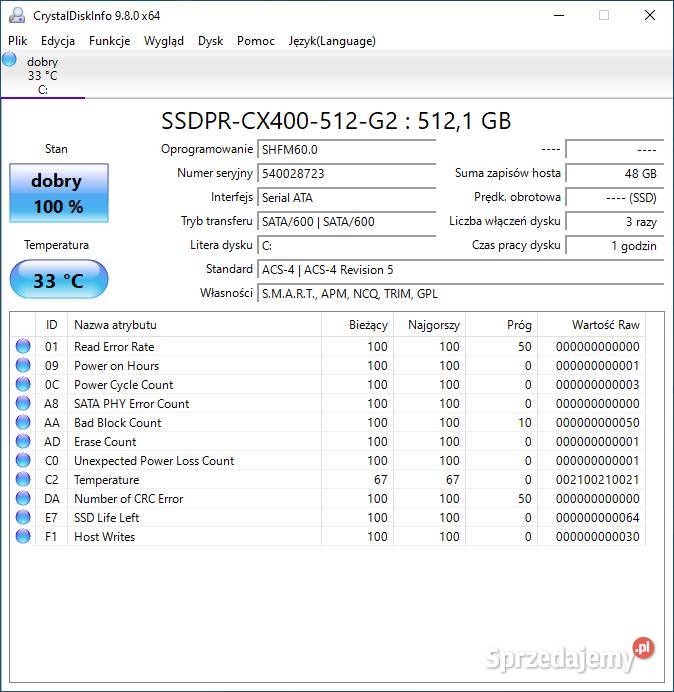Click the ID column header
Viewport: 674px width, 692px height.
point(51,325)
